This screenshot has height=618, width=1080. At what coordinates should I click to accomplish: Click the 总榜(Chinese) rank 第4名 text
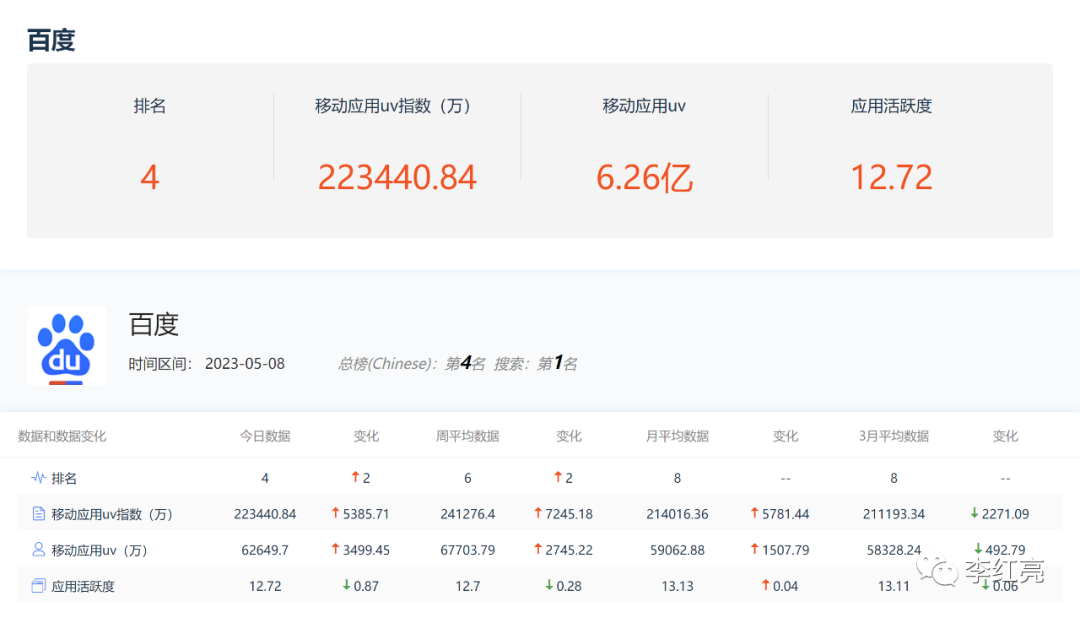tap(411, 363)
